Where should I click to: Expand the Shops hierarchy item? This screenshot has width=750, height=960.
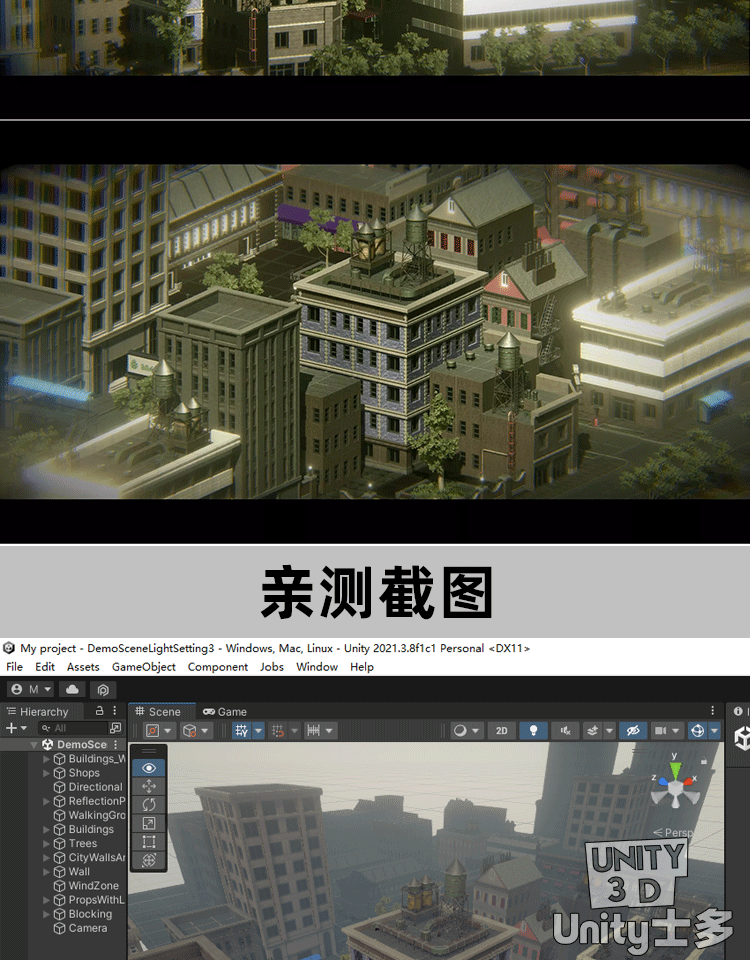coord(47,773)
